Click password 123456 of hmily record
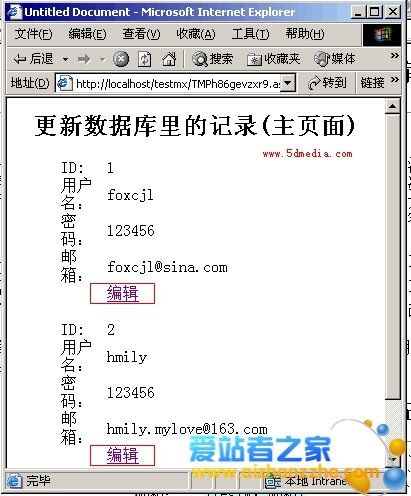 (130, 393)
